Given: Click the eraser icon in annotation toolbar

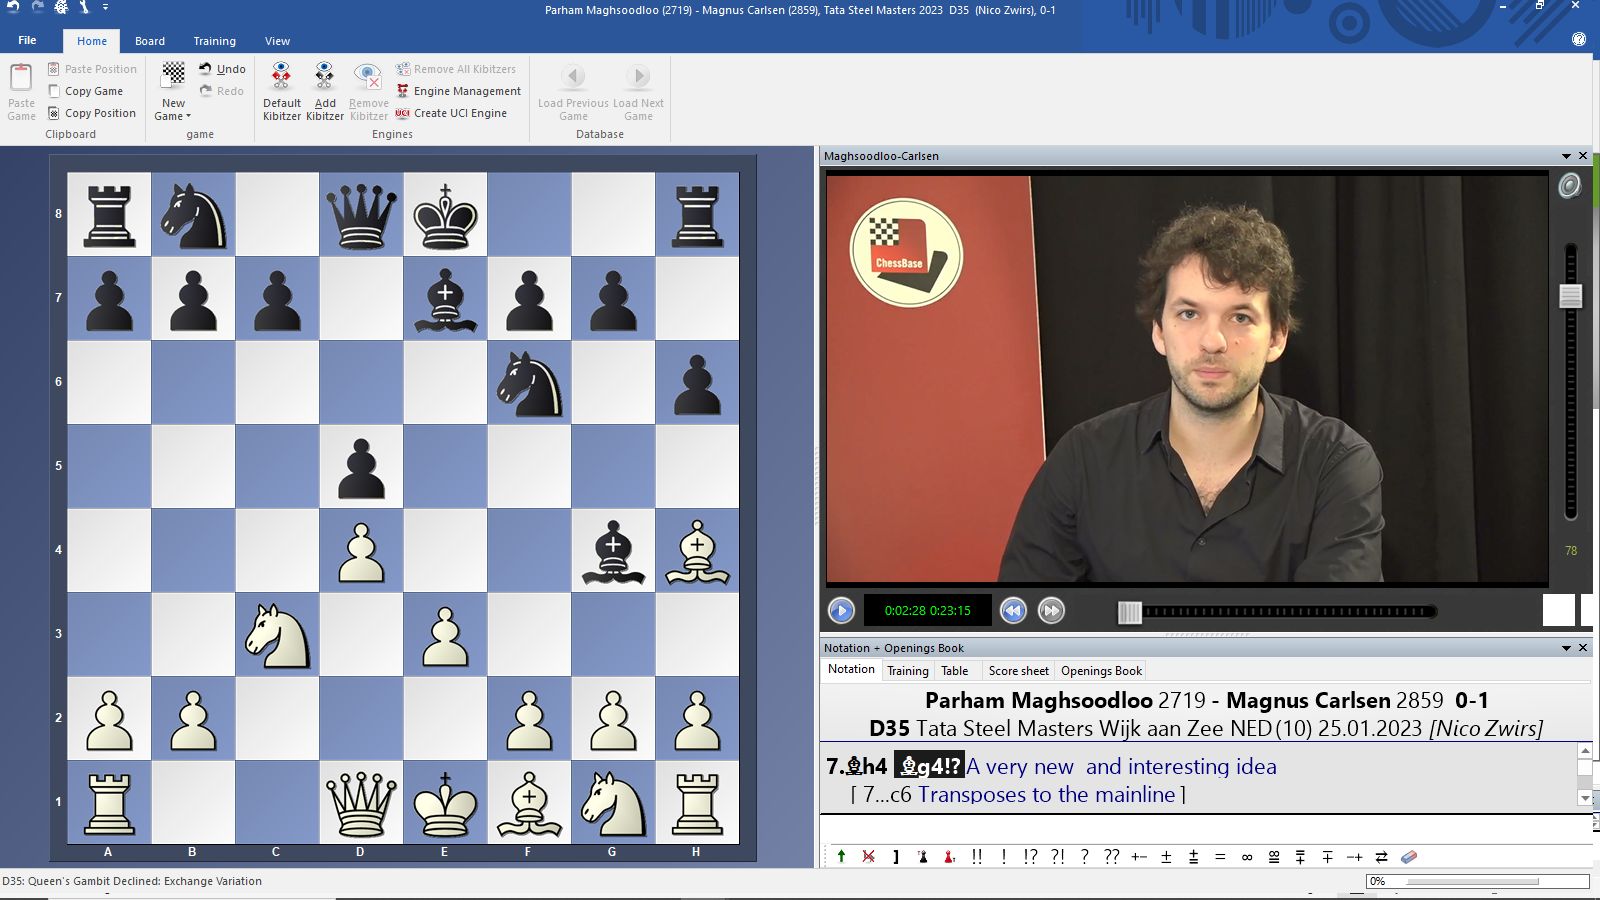Looking at the screenshot, I should (1409, 857).
